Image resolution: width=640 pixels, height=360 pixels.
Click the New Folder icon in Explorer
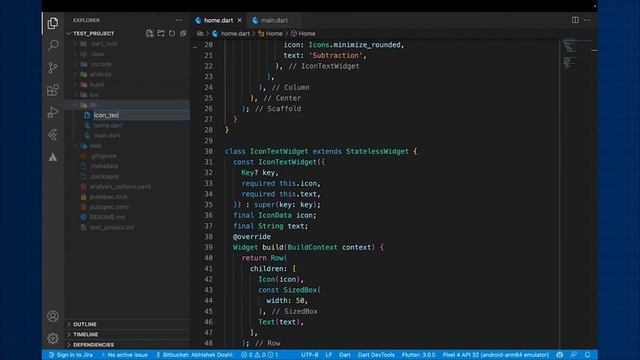(161, 33)
